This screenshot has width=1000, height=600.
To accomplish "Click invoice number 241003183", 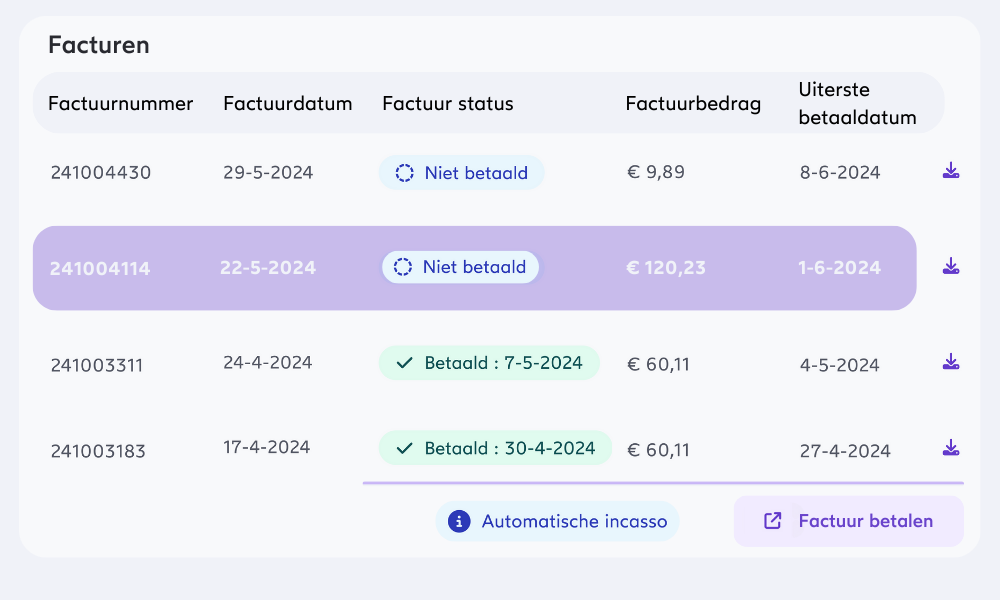I will 97,451.
